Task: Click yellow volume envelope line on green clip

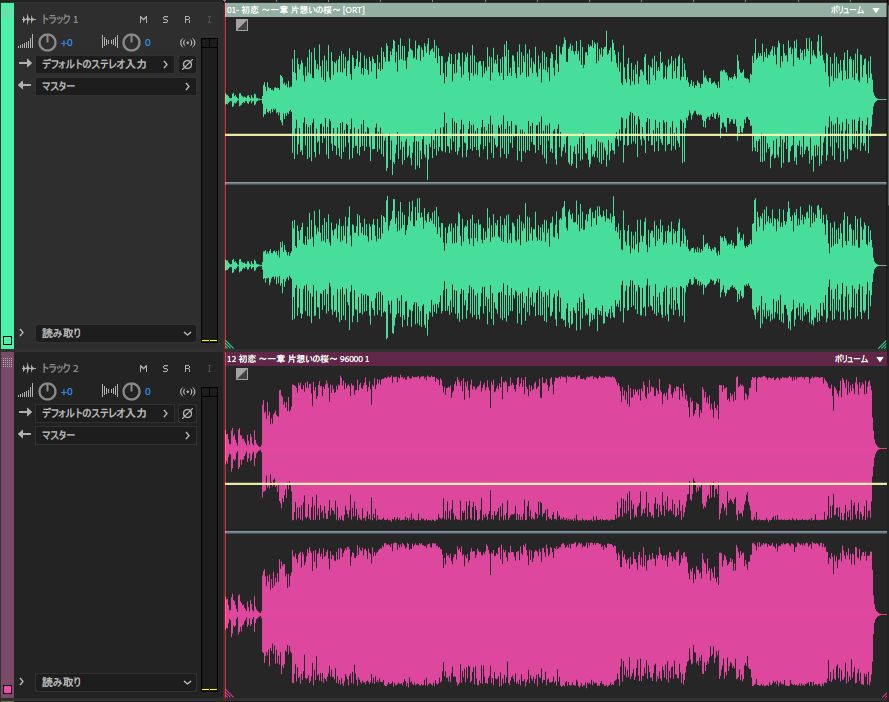Action: [x=556, y=135]
